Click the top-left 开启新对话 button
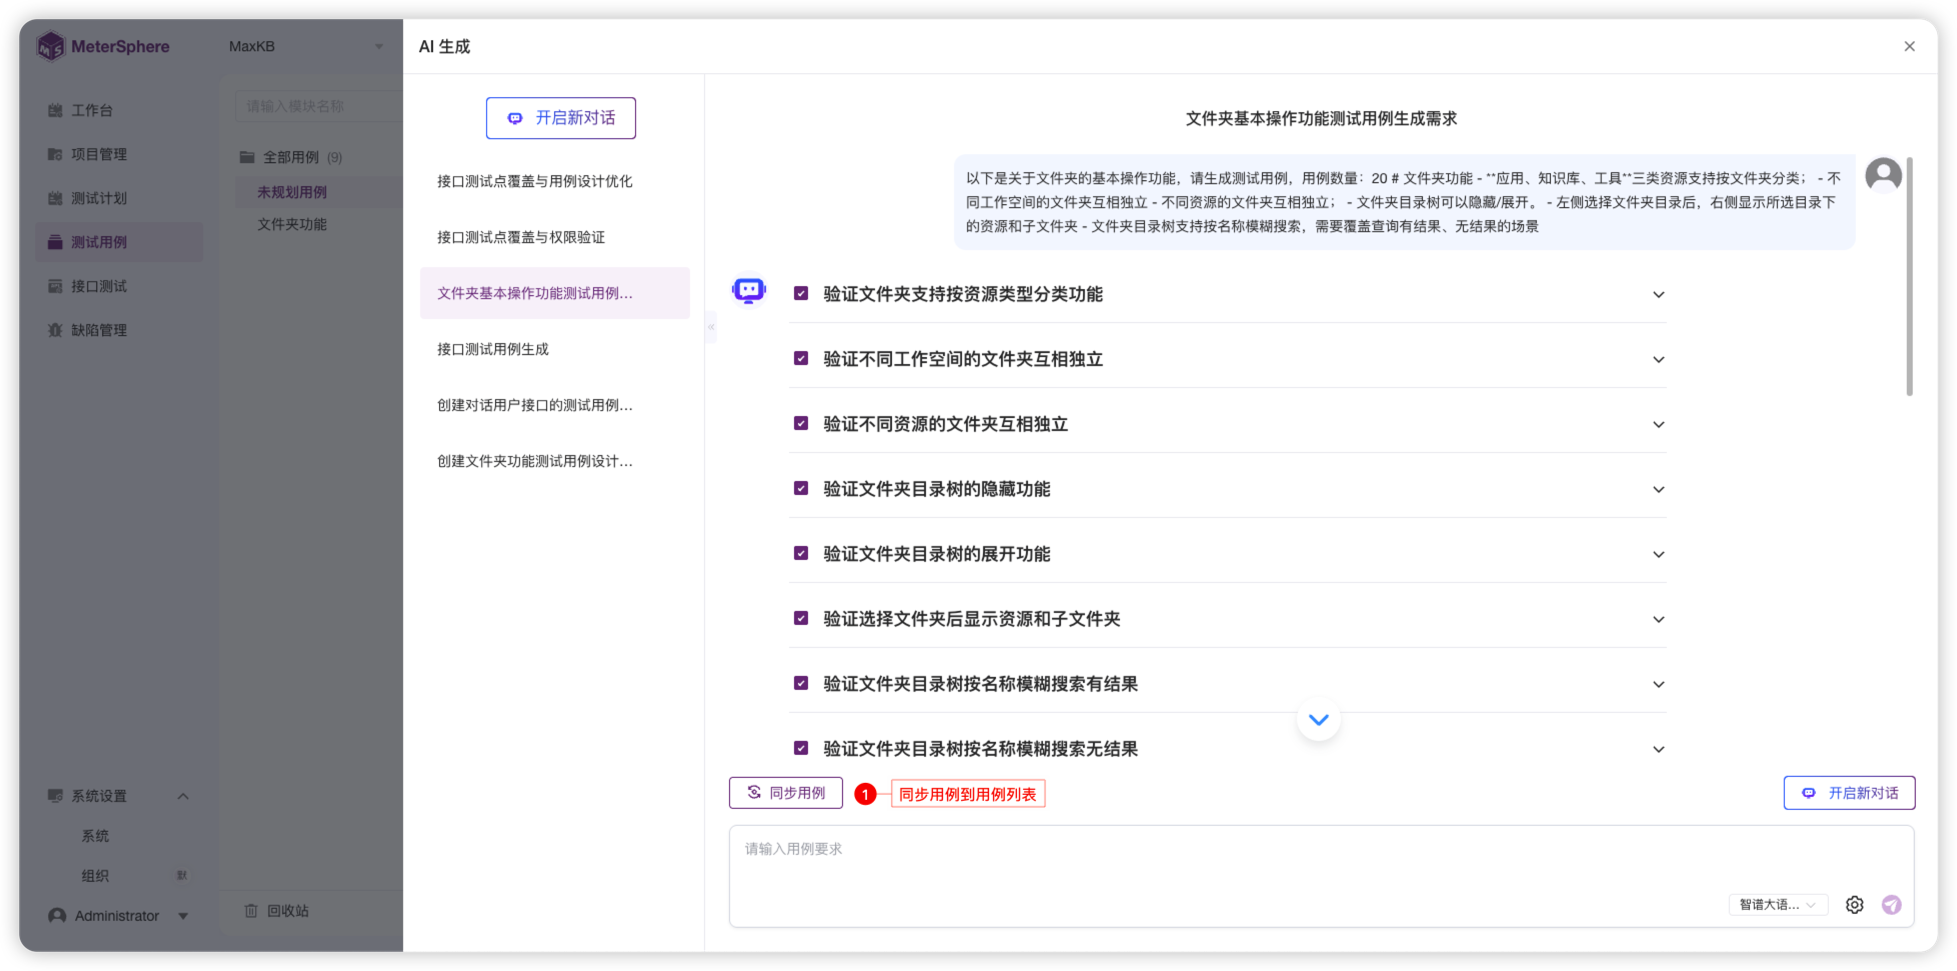Image resolution: width=1957 pixels, height=971 pixels. (561, 118)
